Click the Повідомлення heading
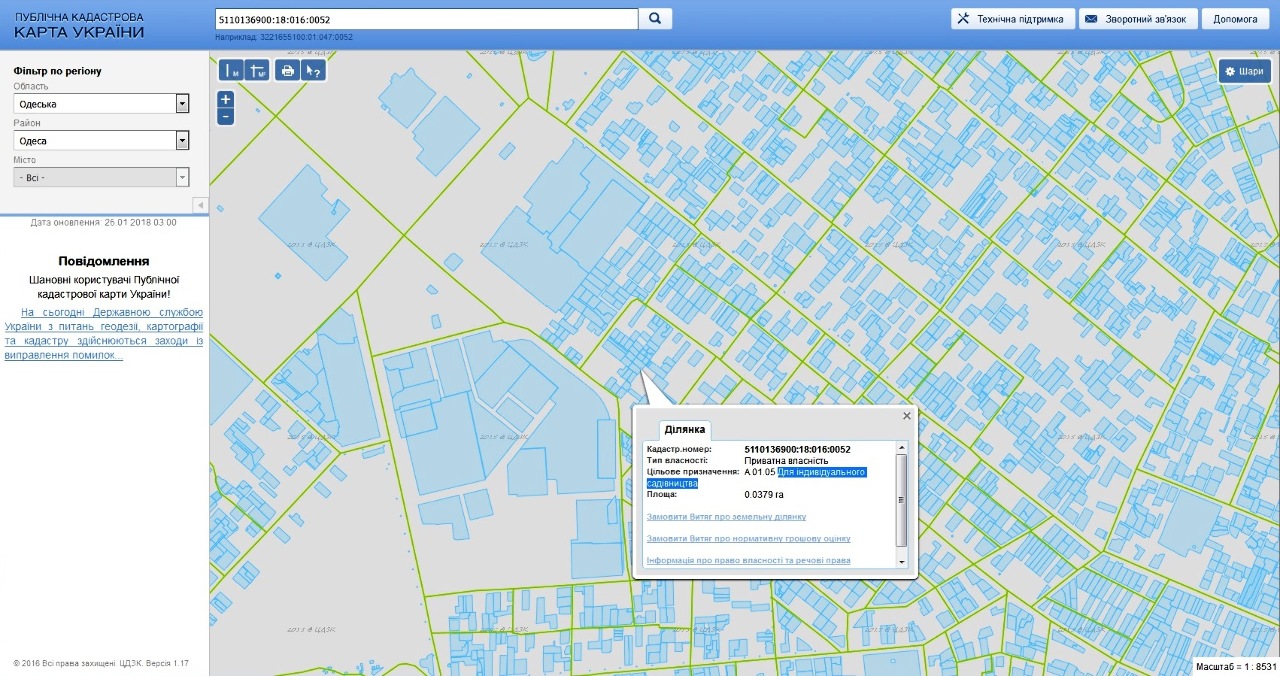 [x=104, y=261]
